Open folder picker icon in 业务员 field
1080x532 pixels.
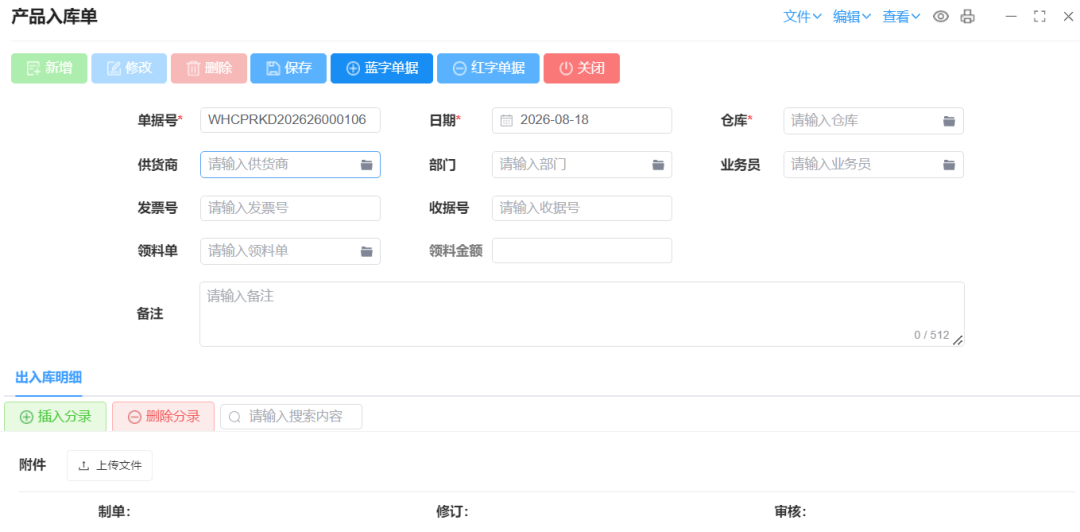[949, 165]
